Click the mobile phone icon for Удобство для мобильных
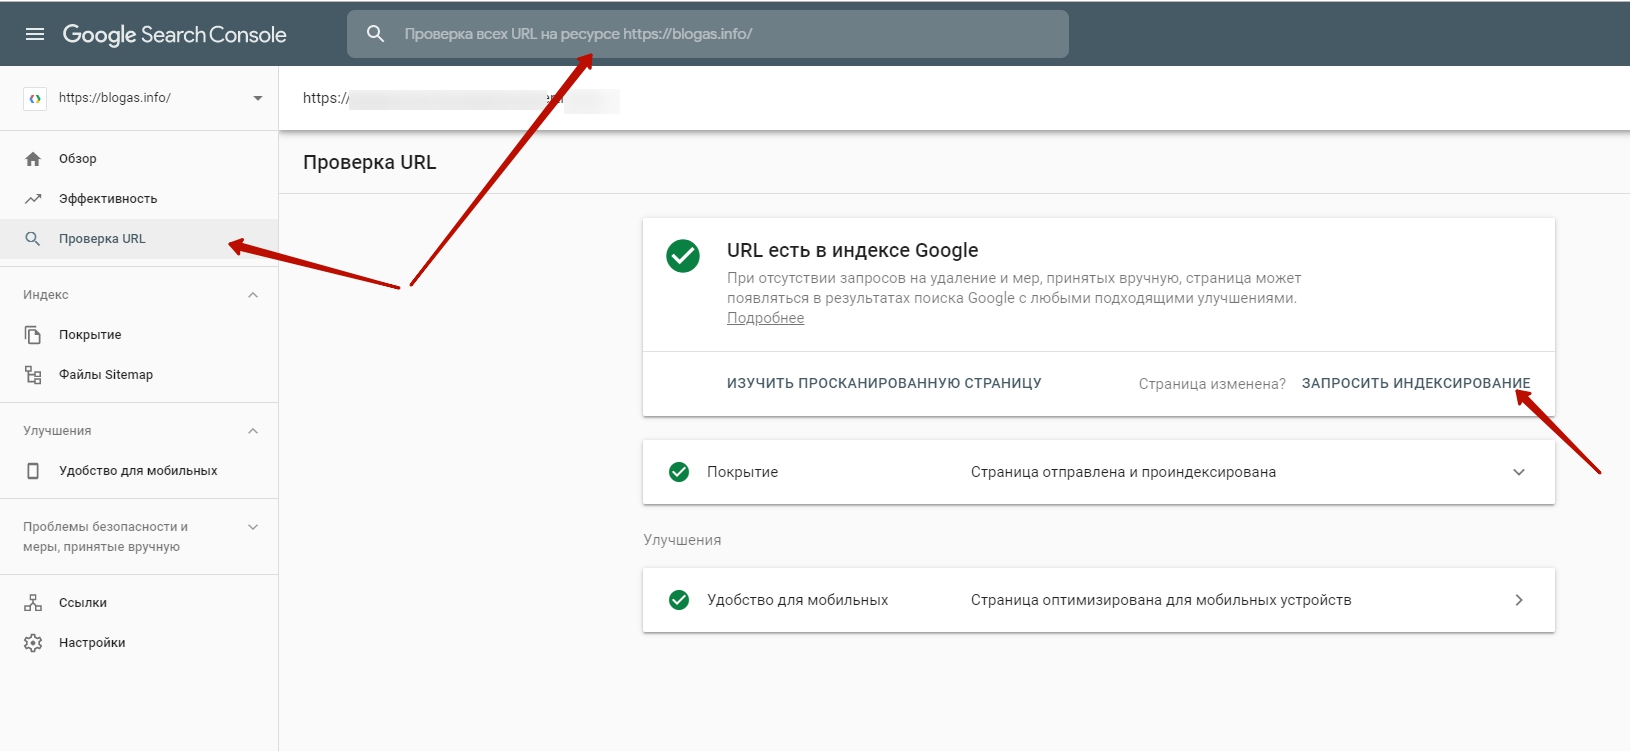Screen dimensions: 1630x751 click(33, 471)
